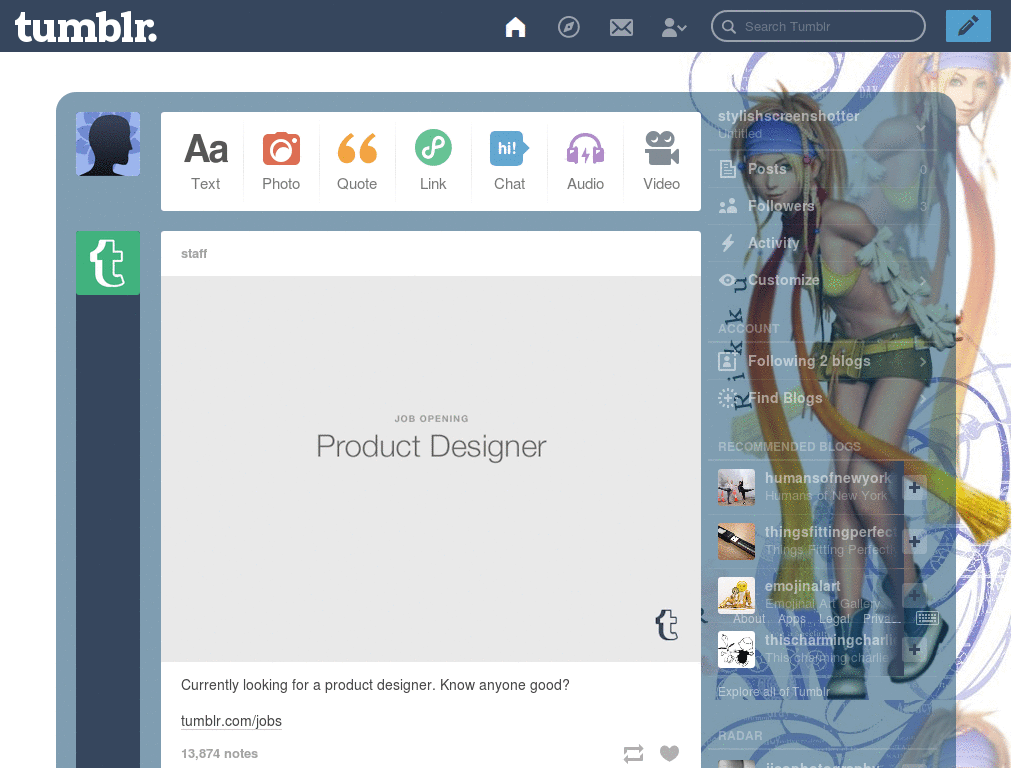The height and width of the screenshot is (768, 1024).
Task: Create a new Text post
Action: click(x=206, y=161)
